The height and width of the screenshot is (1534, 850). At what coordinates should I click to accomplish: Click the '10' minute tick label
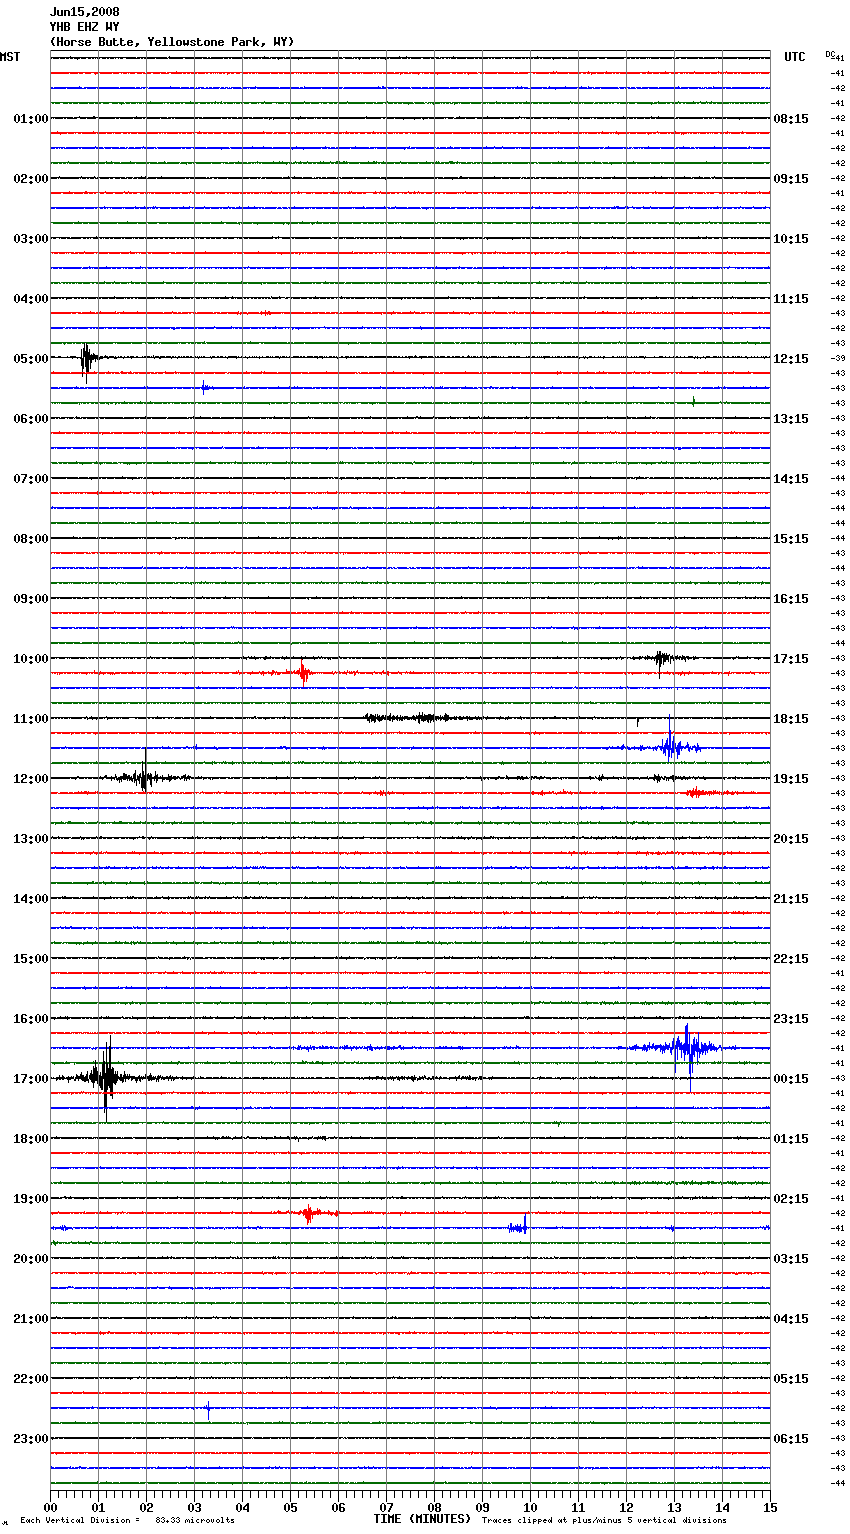click(530, 1507)
